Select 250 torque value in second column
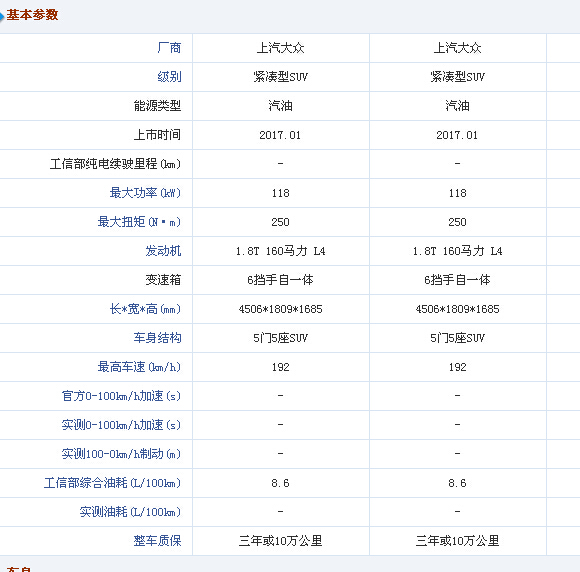 457,222
